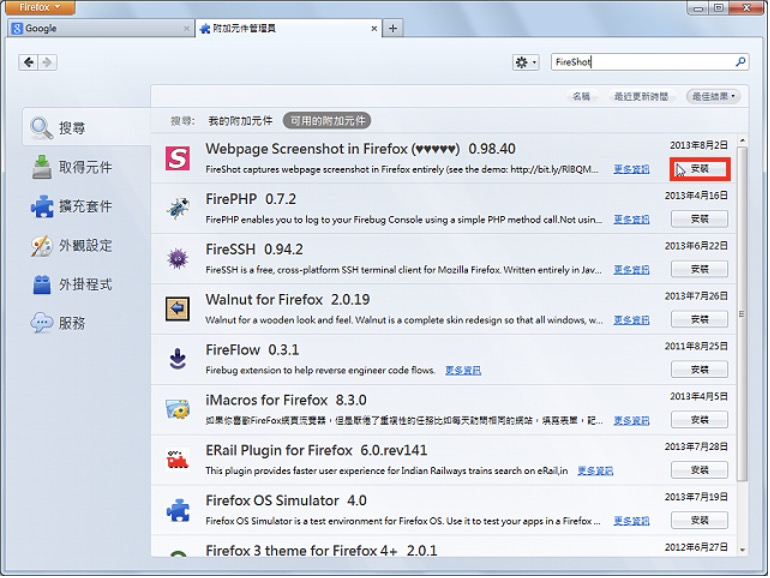Open more info link for Walnut for Firefox
Screen dimensions: 770x578
click(632, 320)
